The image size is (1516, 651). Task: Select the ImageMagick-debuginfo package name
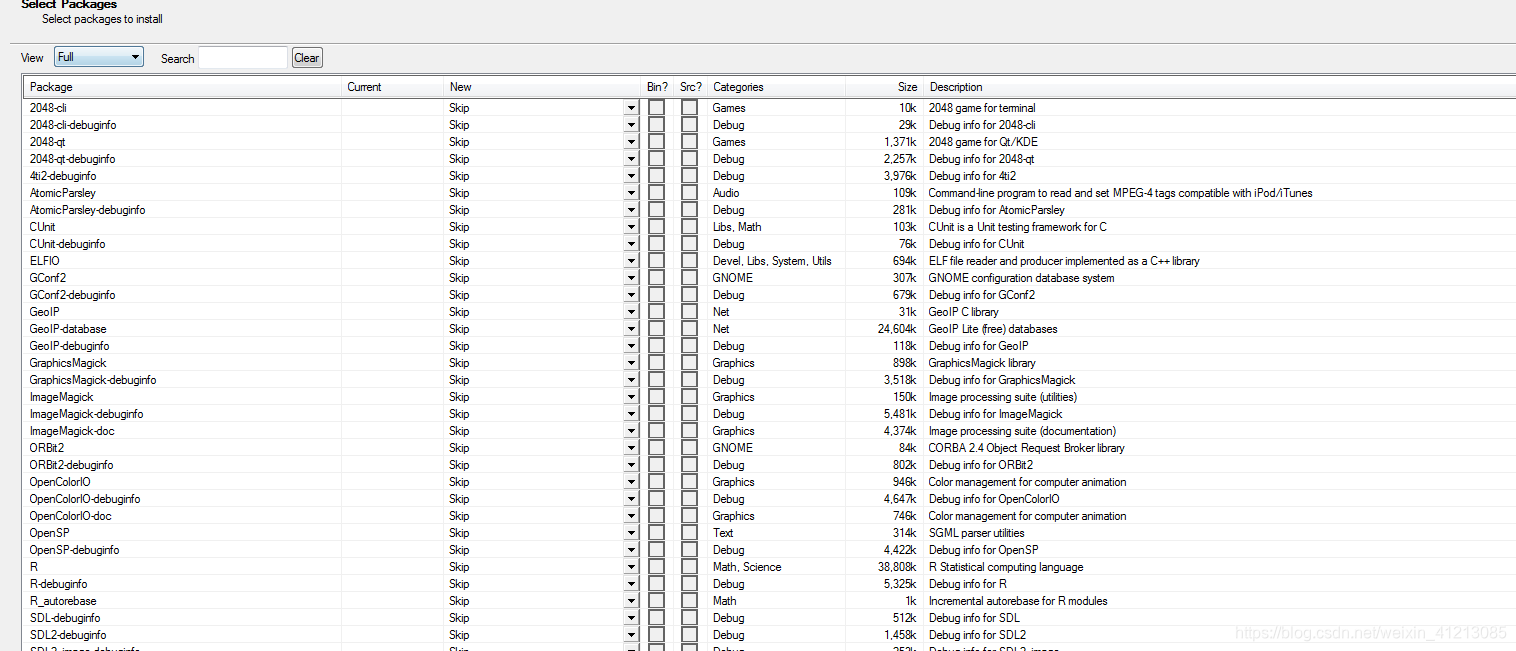point(86,414)
